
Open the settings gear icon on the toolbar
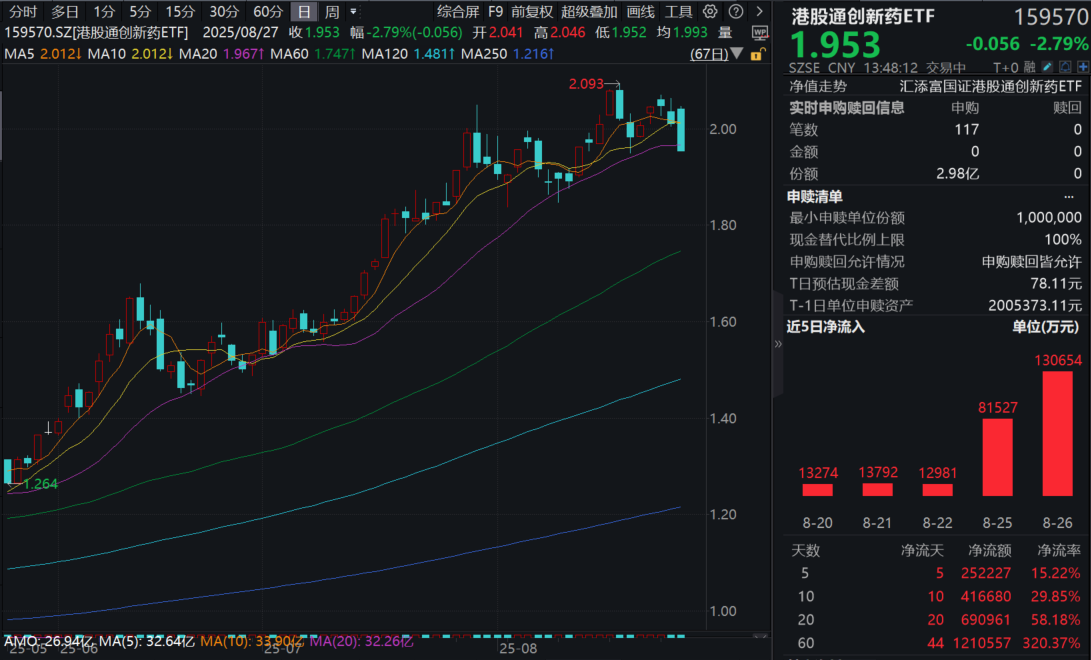click(710, 11)
